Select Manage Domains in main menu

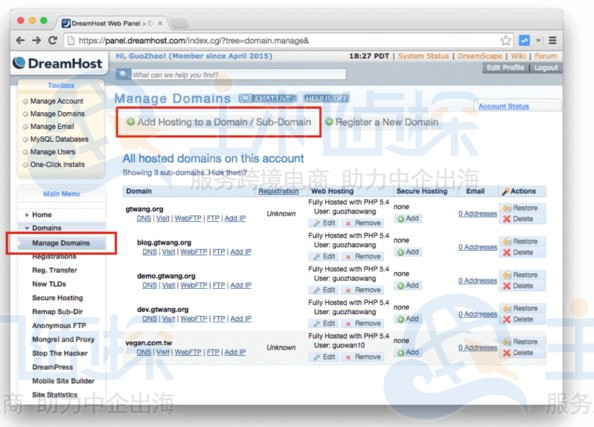pyautogui.click(x=61, y=243)
